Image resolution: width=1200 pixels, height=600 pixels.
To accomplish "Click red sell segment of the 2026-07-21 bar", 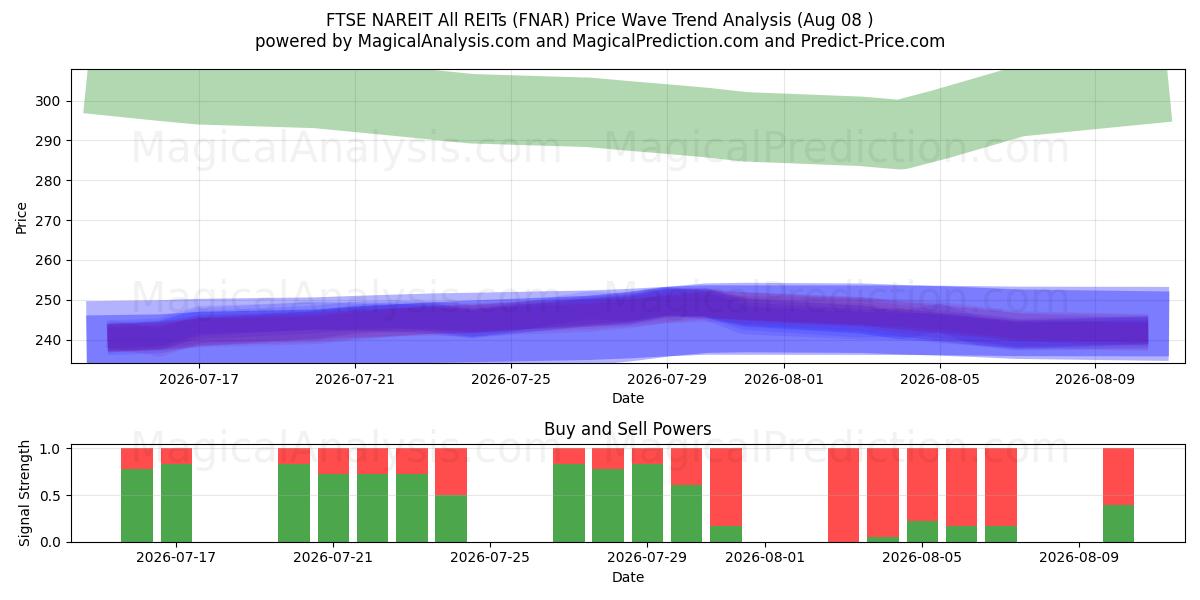I will [x=333, y=461].
